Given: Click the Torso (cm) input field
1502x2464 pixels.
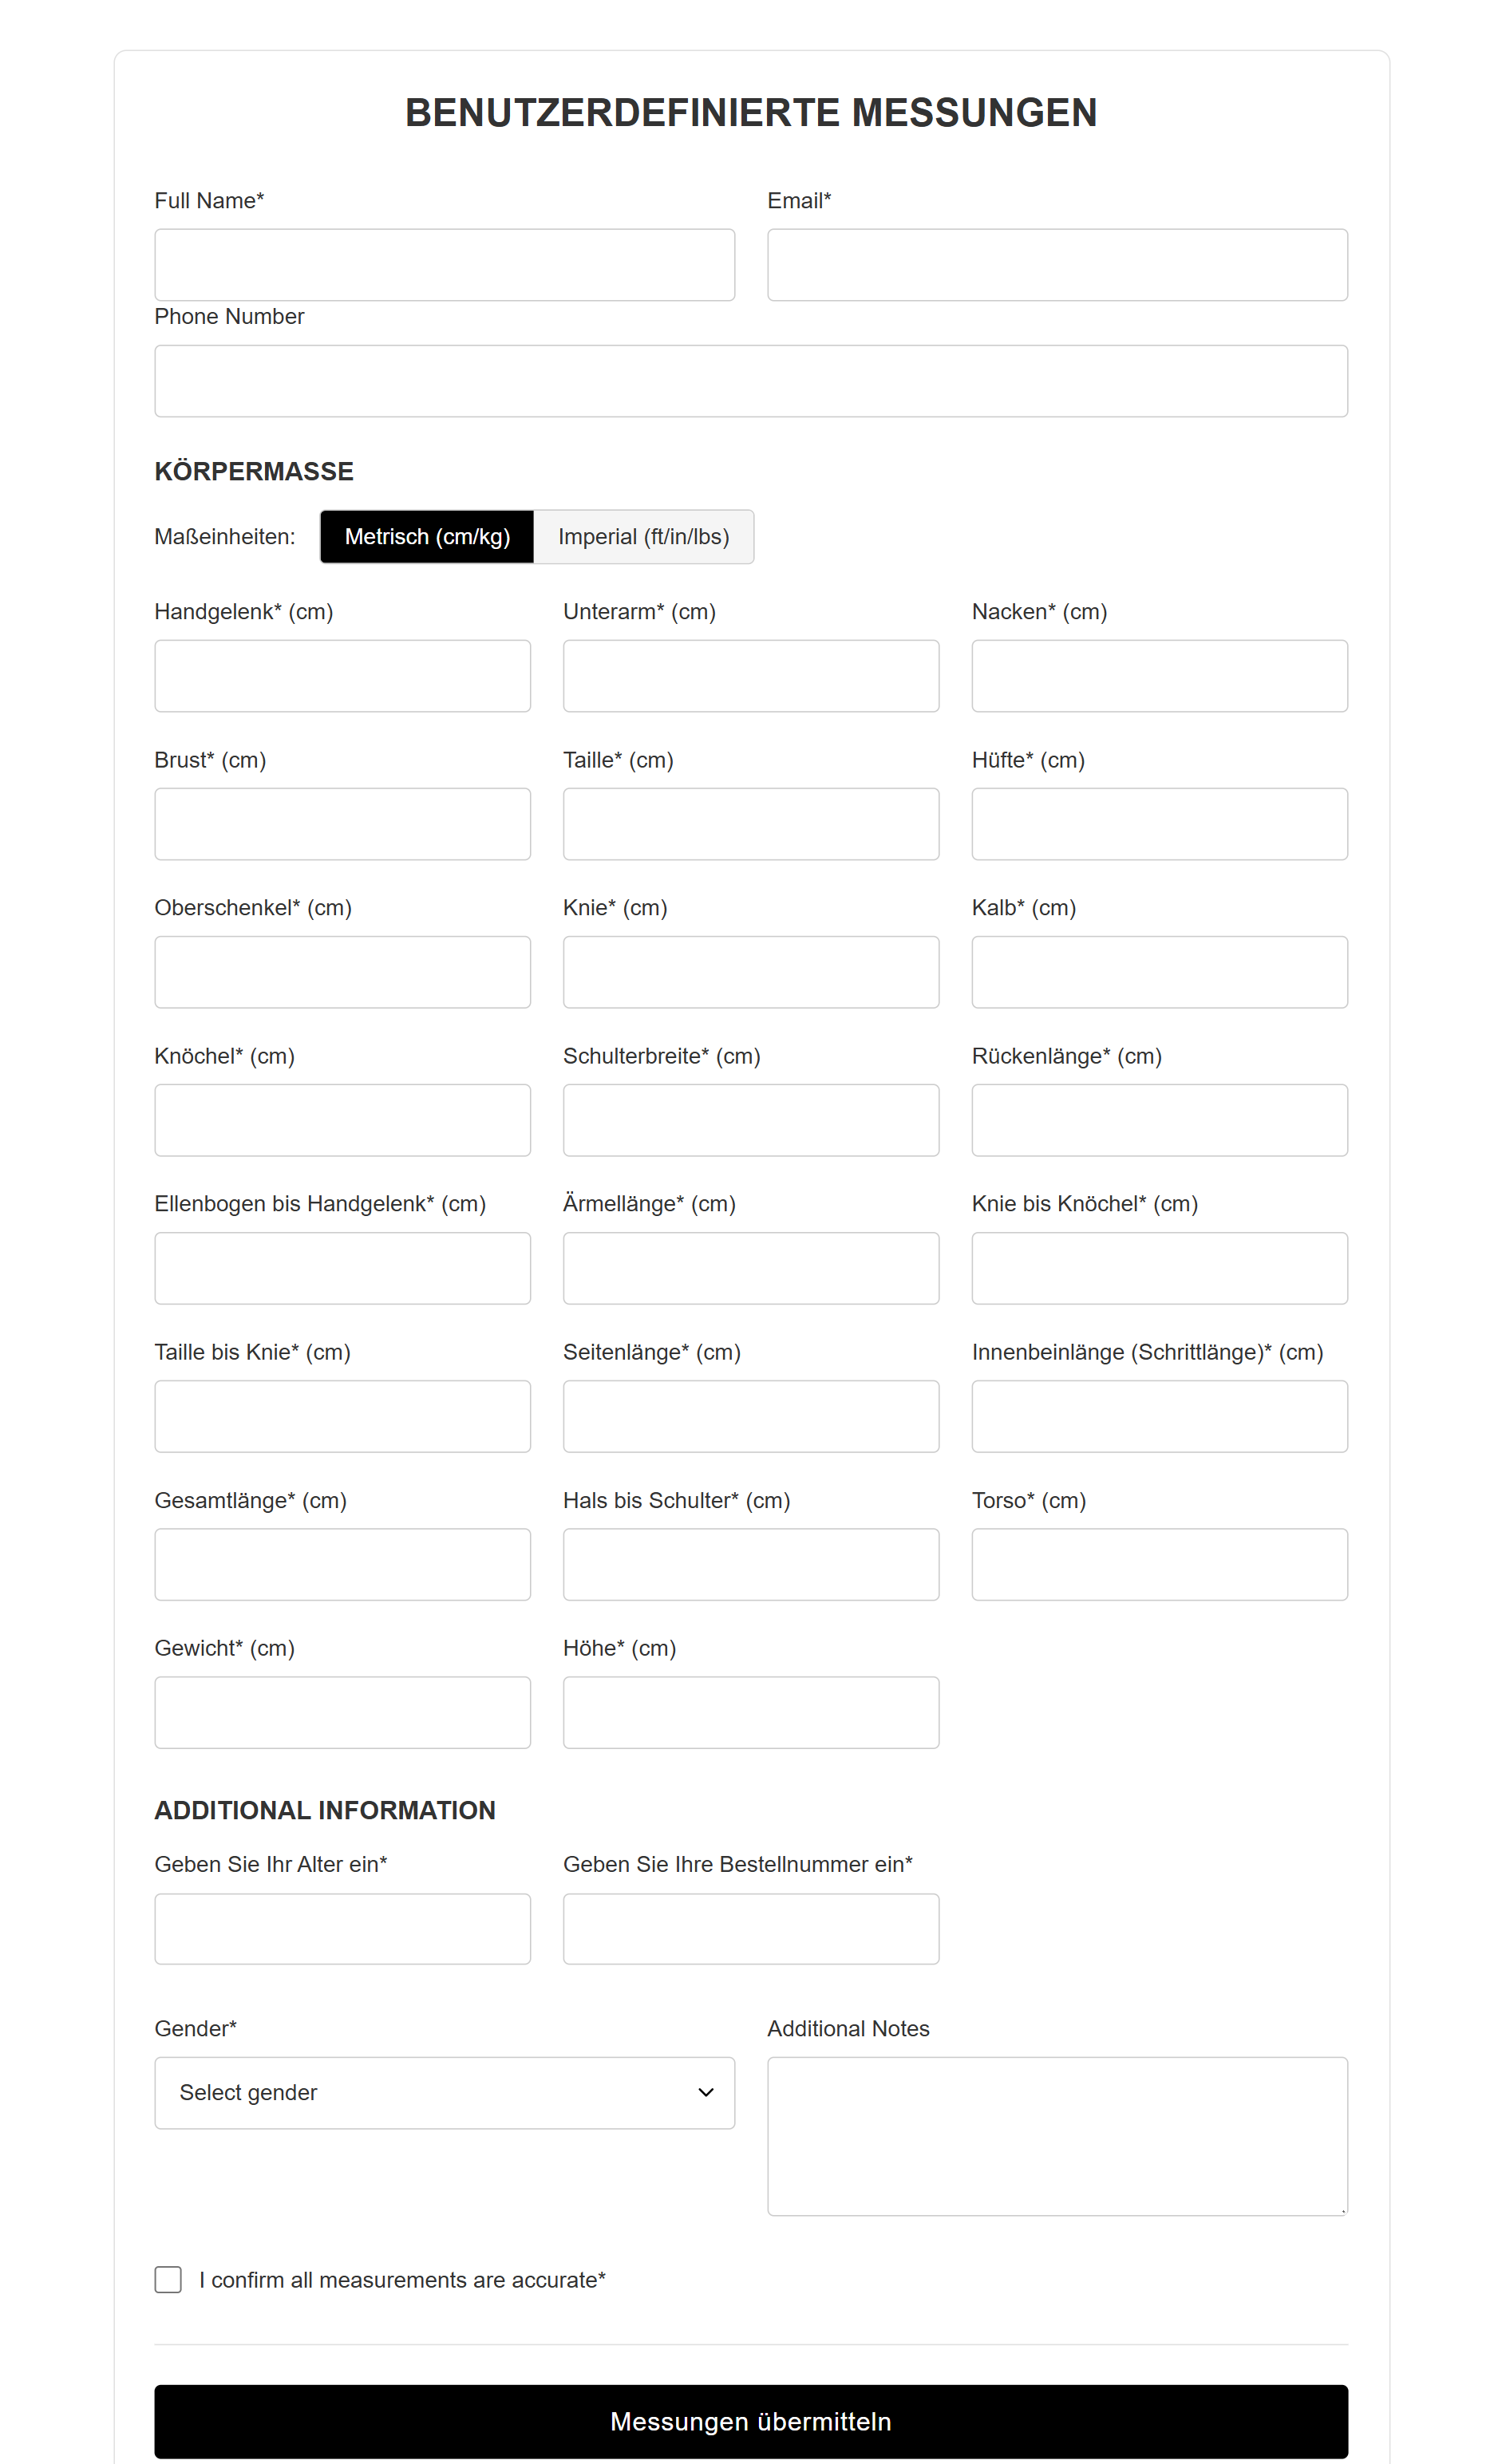Looking at the screenshot, I should click(1159, 1564).
